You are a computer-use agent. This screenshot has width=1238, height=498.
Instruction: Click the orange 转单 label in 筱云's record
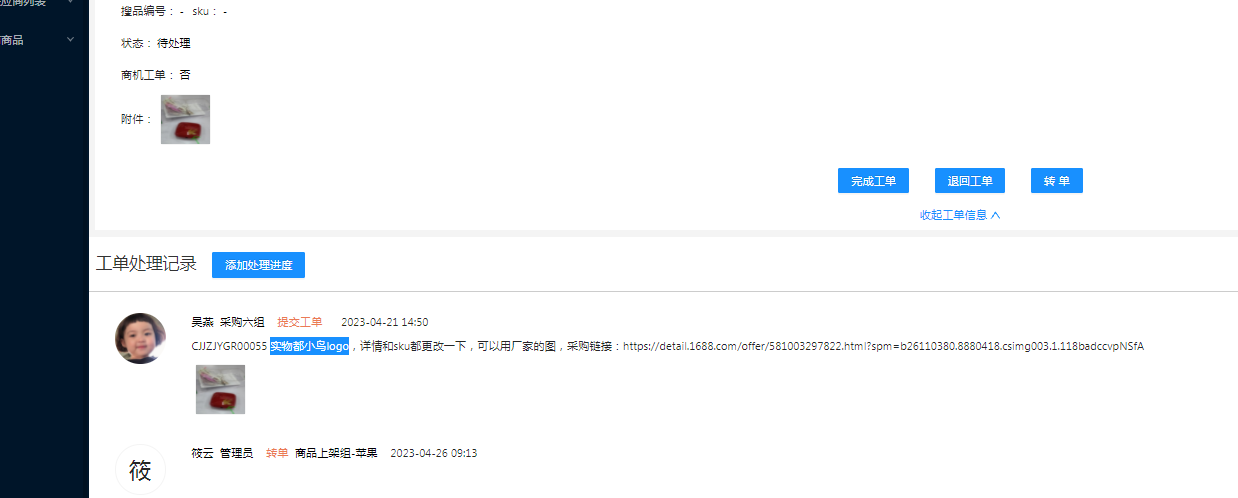click(x=277, y=453)
